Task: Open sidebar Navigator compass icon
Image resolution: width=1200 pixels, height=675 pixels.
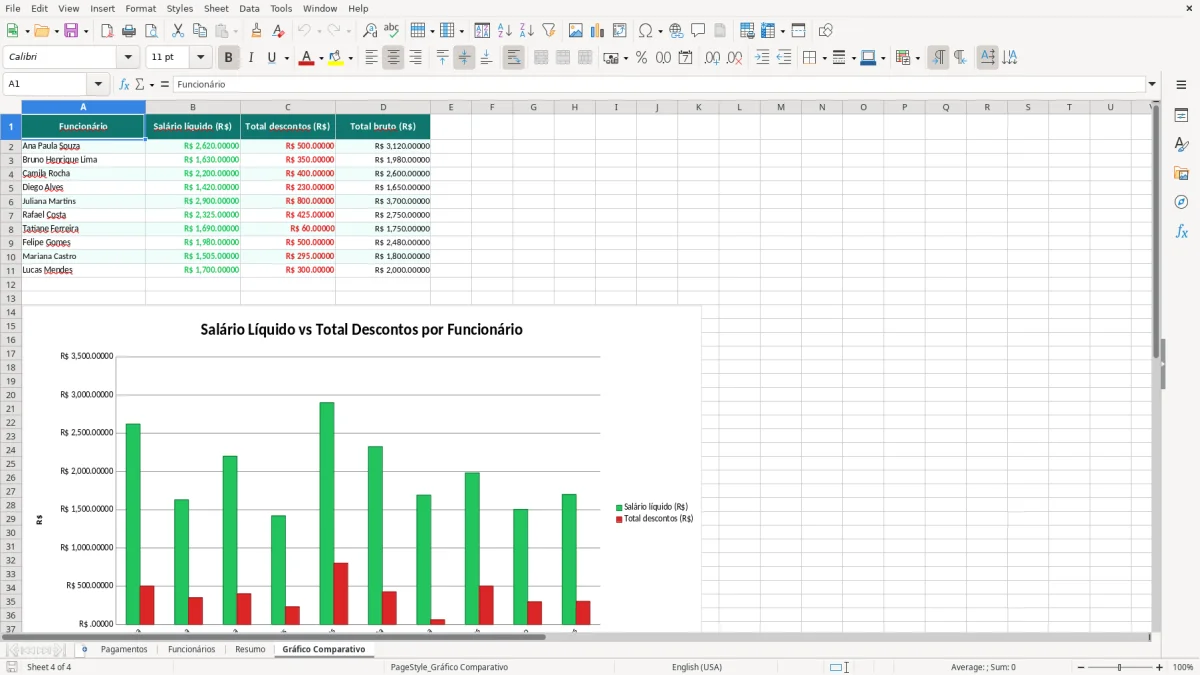Action: (x=1181, y=202)
